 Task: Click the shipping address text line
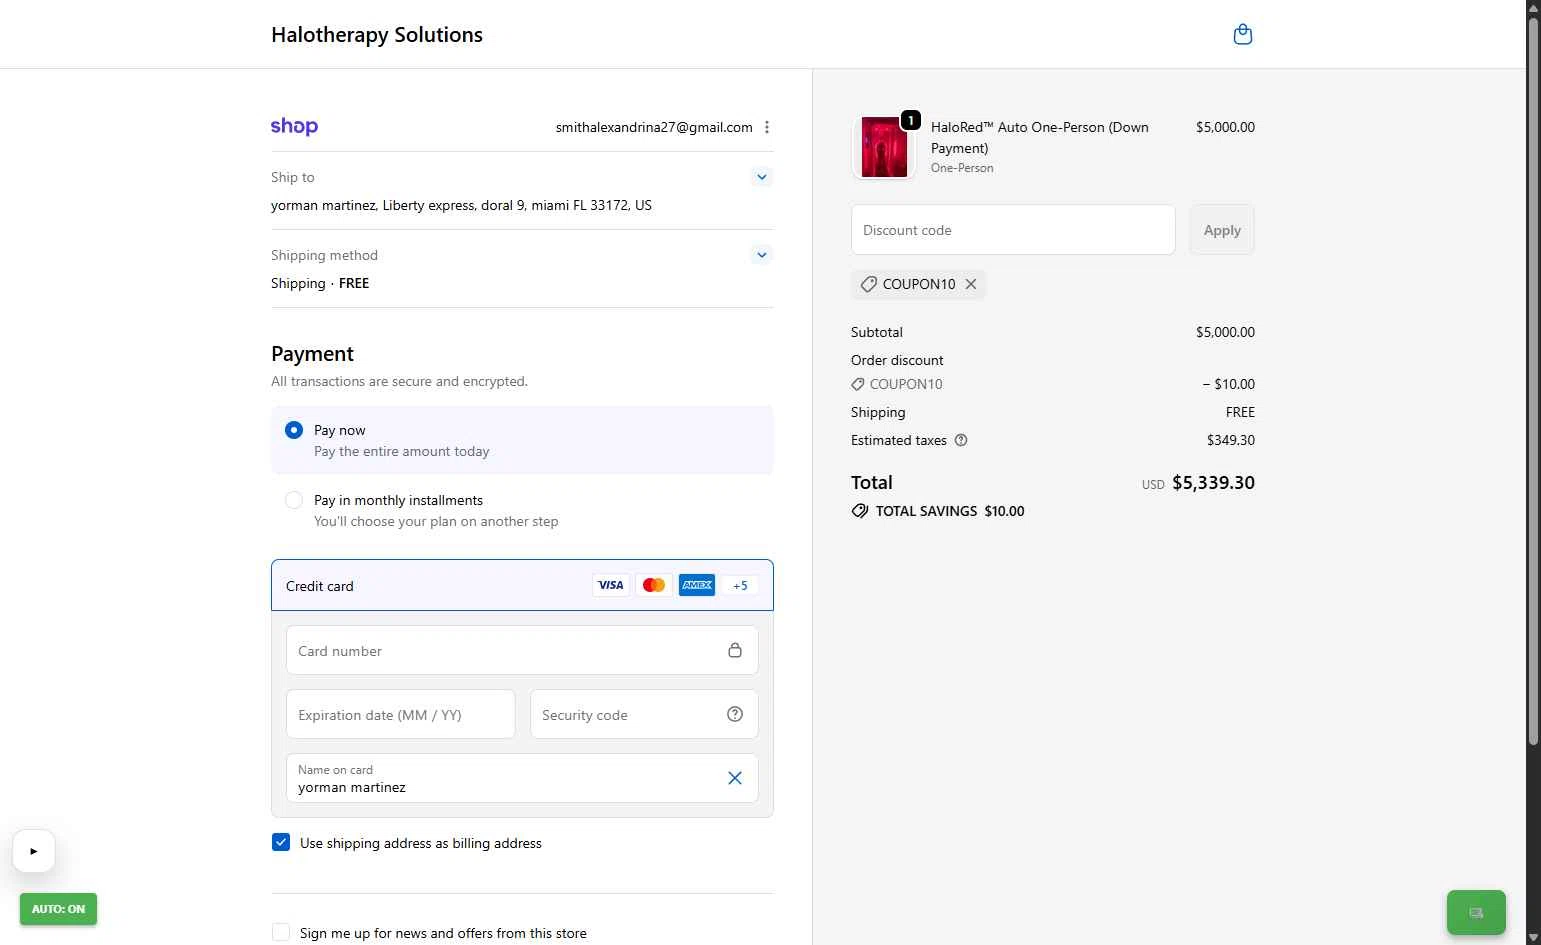(x=461, y=205)
